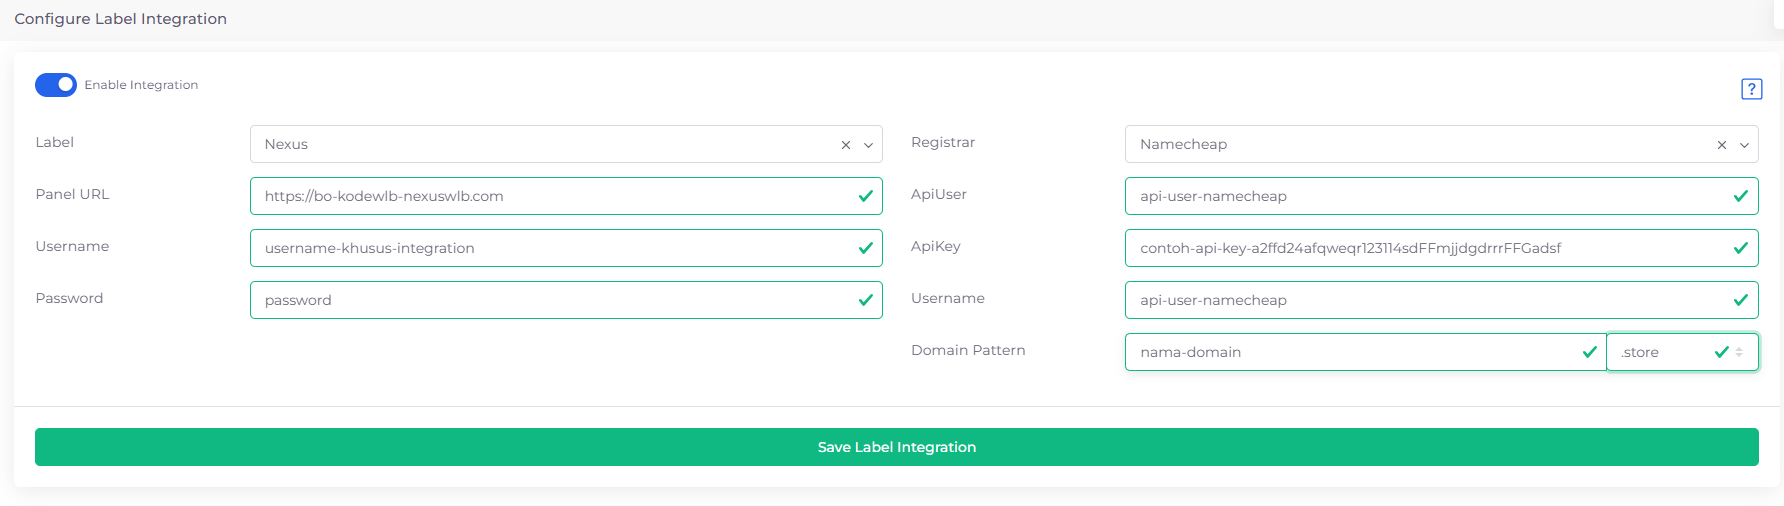The height and width of the screenshot is (506, 1784).
Task: Click the ApiUser field validation checkmark
Action: (1740, 196)
